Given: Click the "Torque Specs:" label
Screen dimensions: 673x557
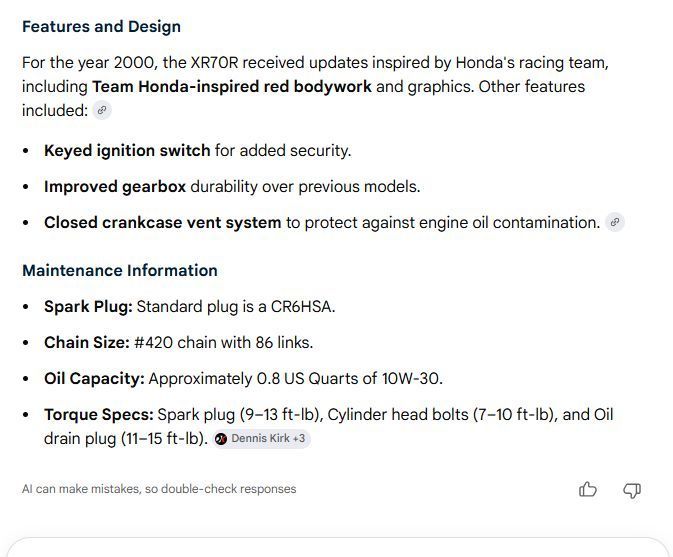Looking at the screenshot, I should pos(99,415).
